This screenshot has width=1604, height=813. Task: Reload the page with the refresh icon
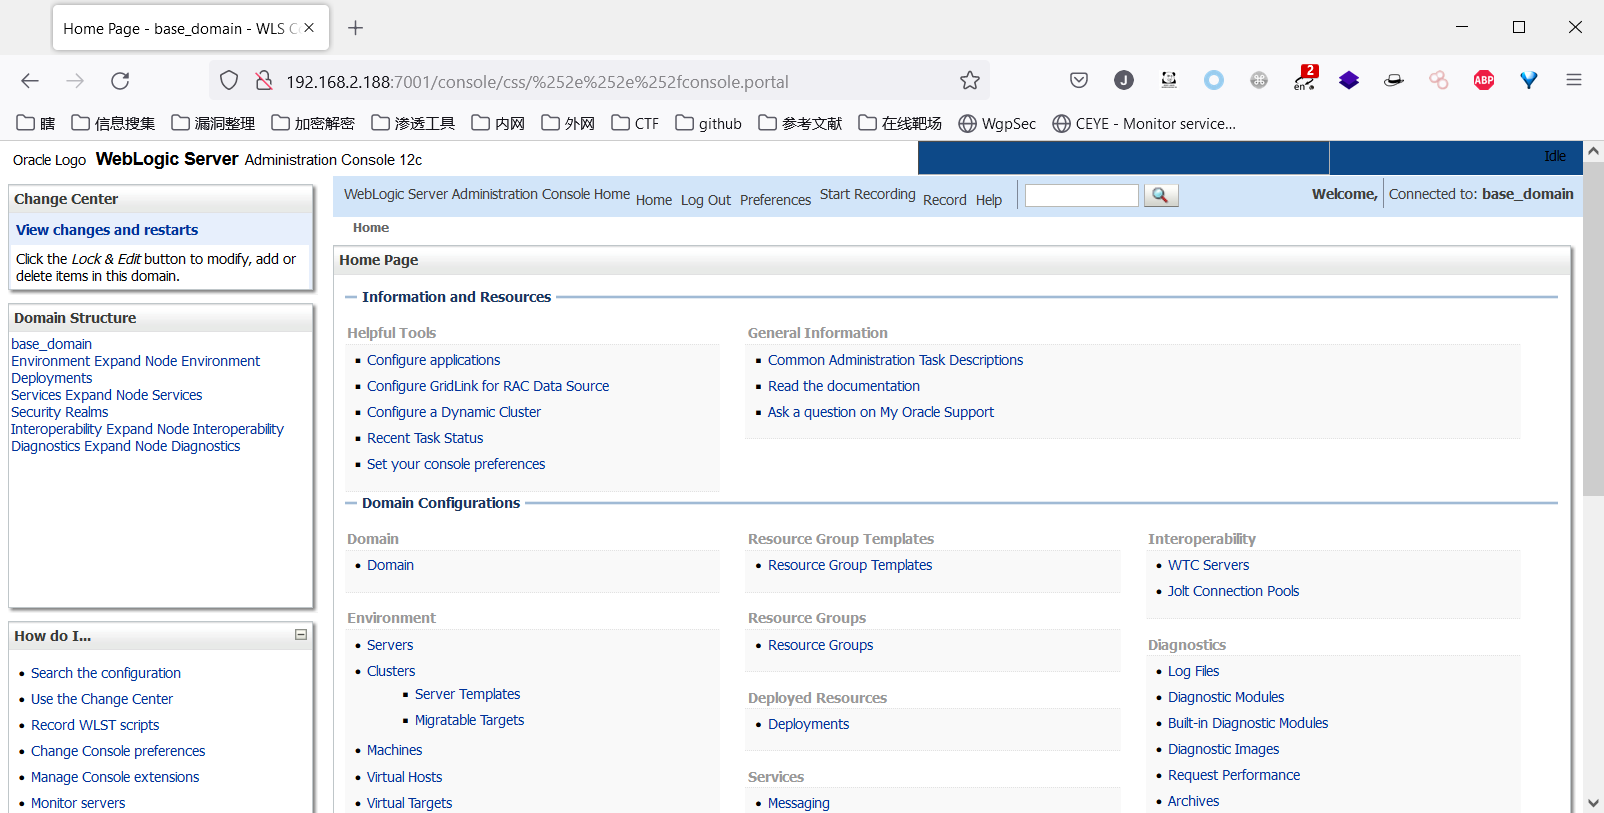pyautogui.click(x=120, y=81)
